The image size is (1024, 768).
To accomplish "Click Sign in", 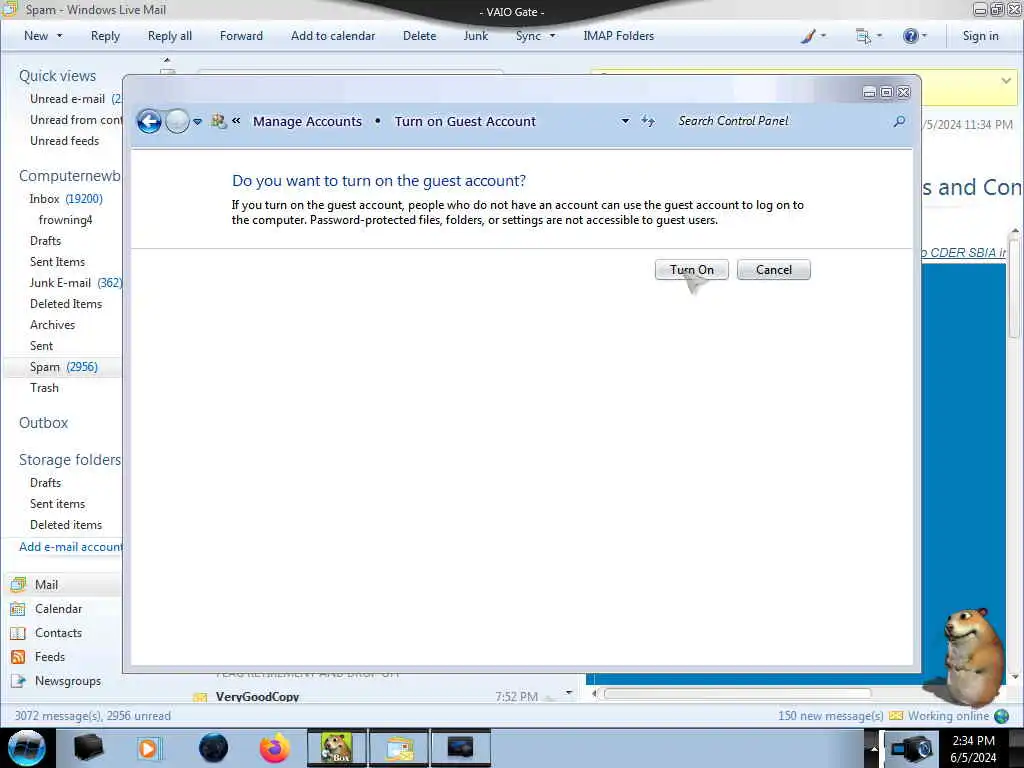I will coord(980,36).
